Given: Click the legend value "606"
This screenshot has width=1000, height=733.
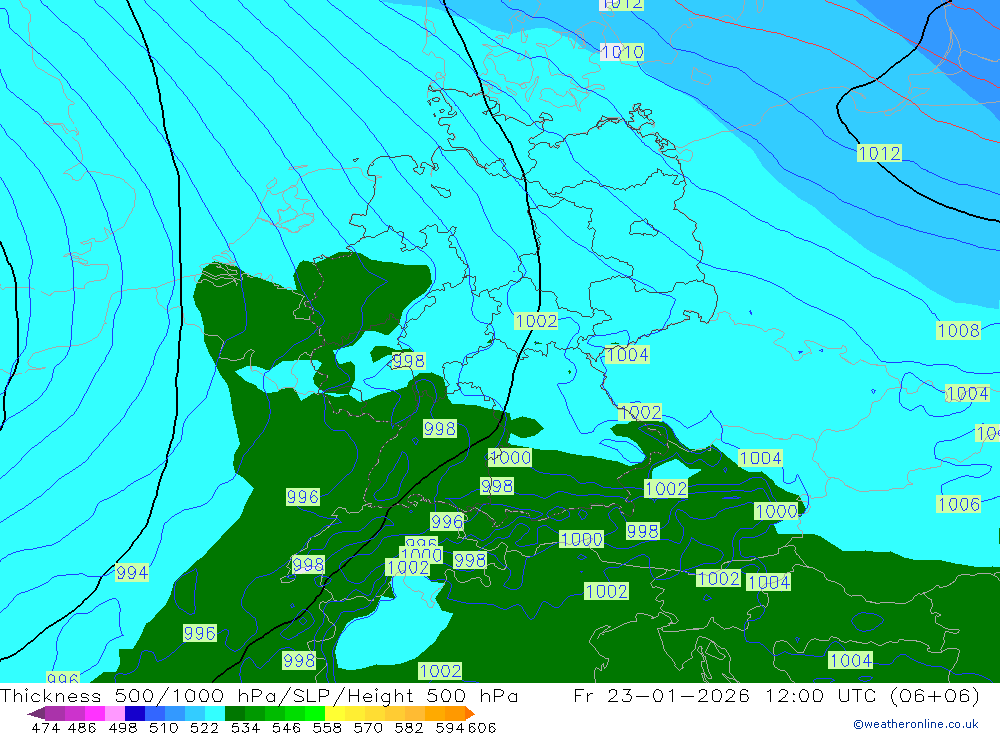Looking at the screenshot, I should [482, 727].
